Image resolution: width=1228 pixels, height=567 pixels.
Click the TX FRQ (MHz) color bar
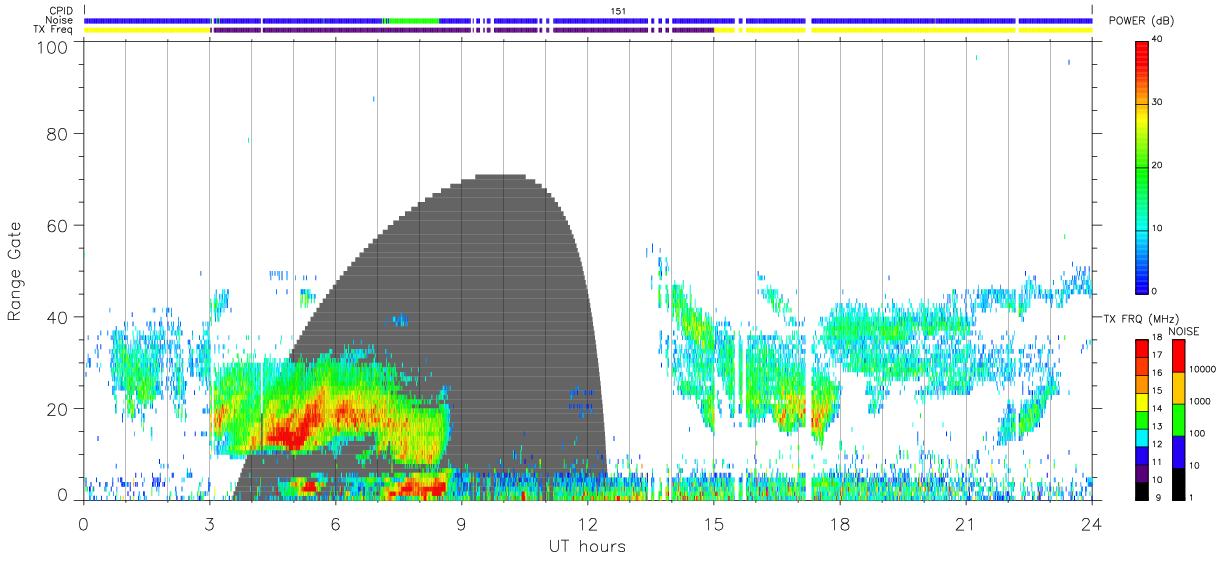1143,420
